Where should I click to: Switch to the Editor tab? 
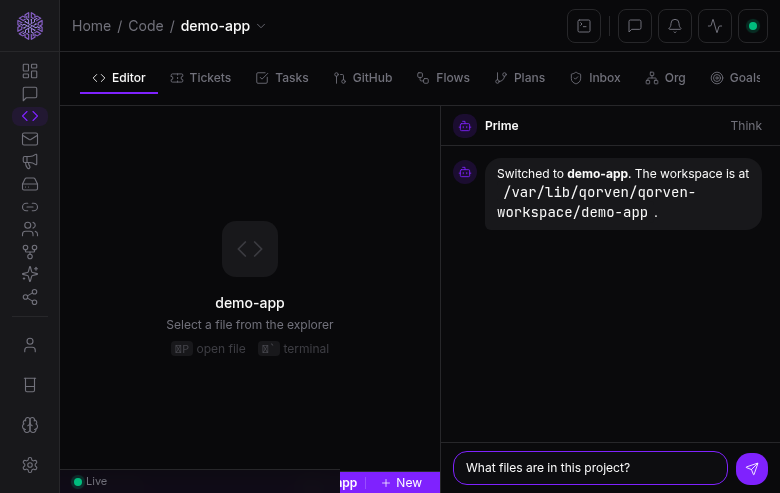pos(119,78)
